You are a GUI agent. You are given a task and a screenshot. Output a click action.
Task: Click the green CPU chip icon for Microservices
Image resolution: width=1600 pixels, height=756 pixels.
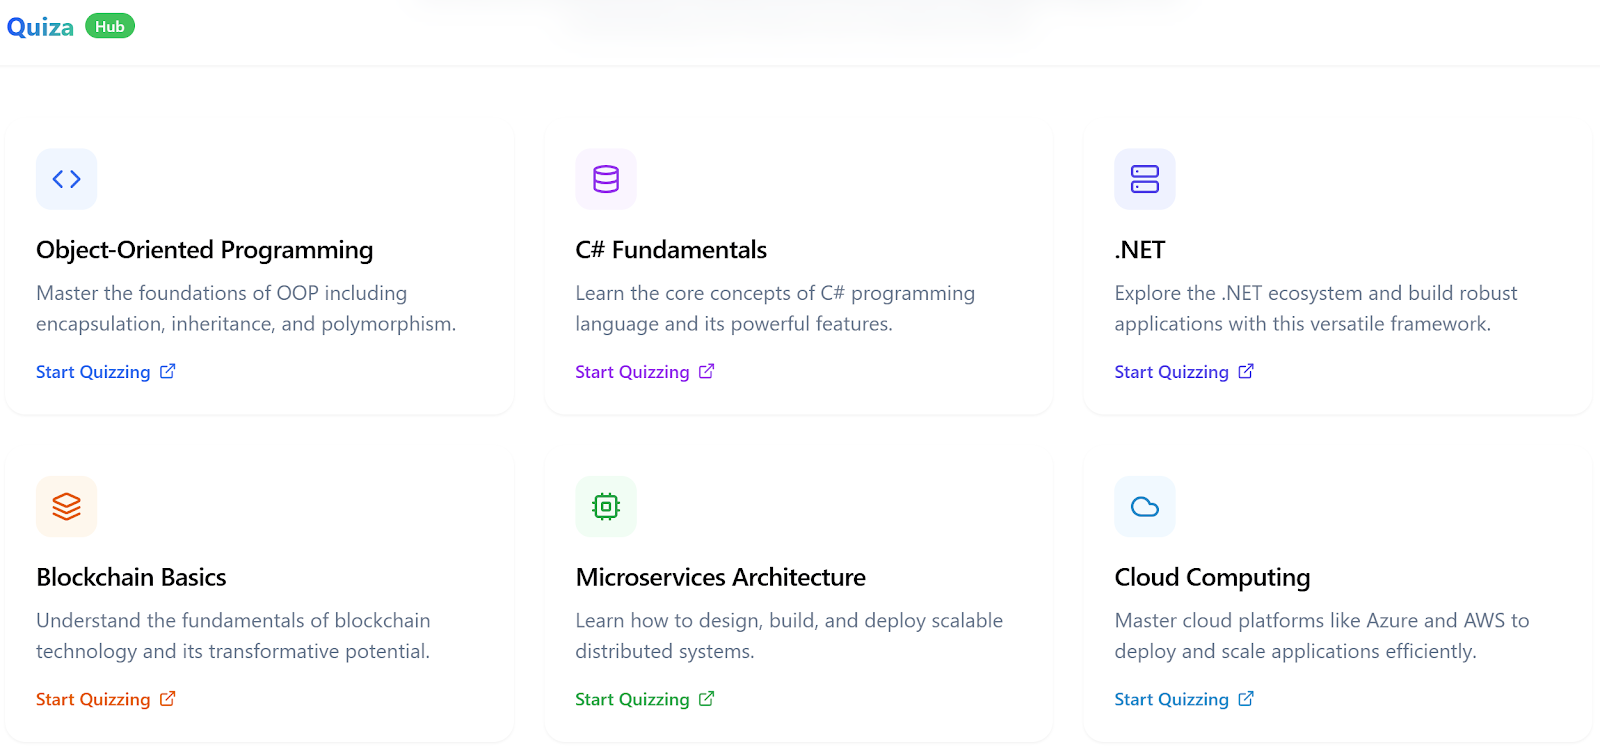[x=606, y=507]
